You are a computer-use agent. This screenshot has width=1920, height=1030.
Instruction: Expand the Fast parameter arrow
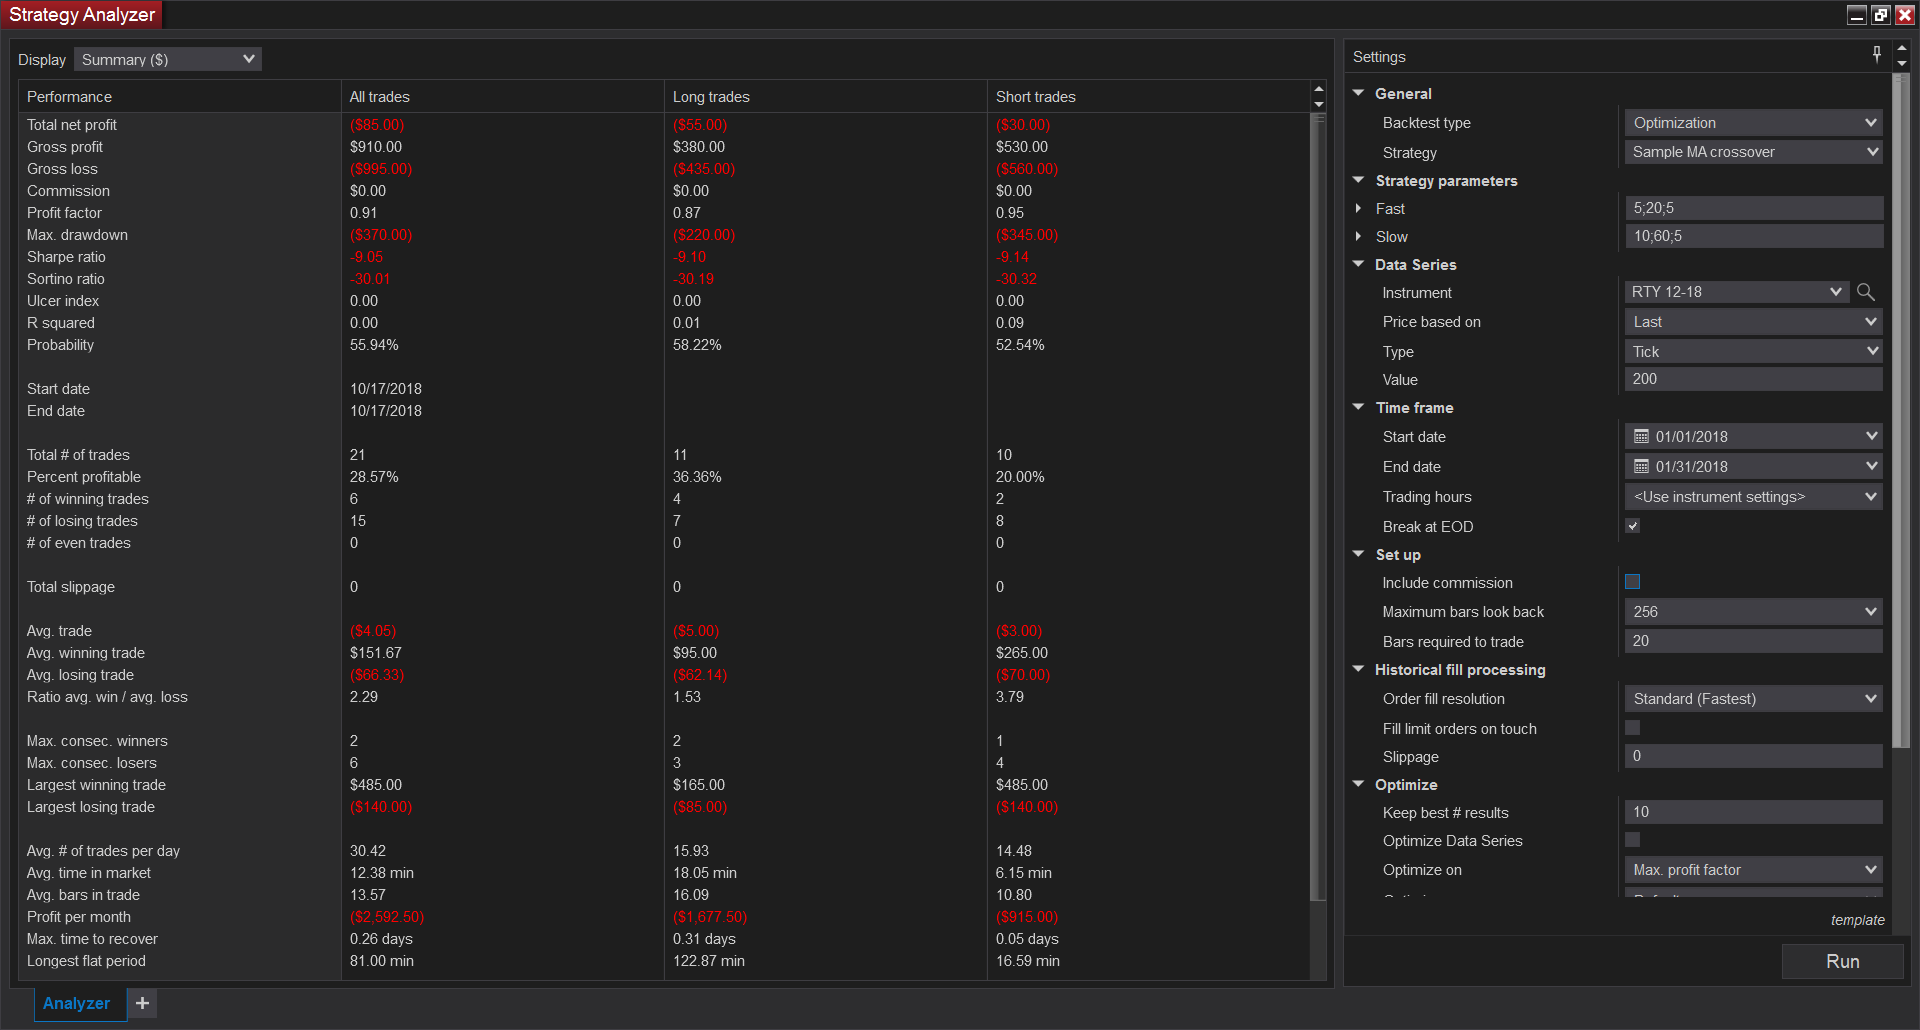pyautogui.click(x=1358, y=209)
